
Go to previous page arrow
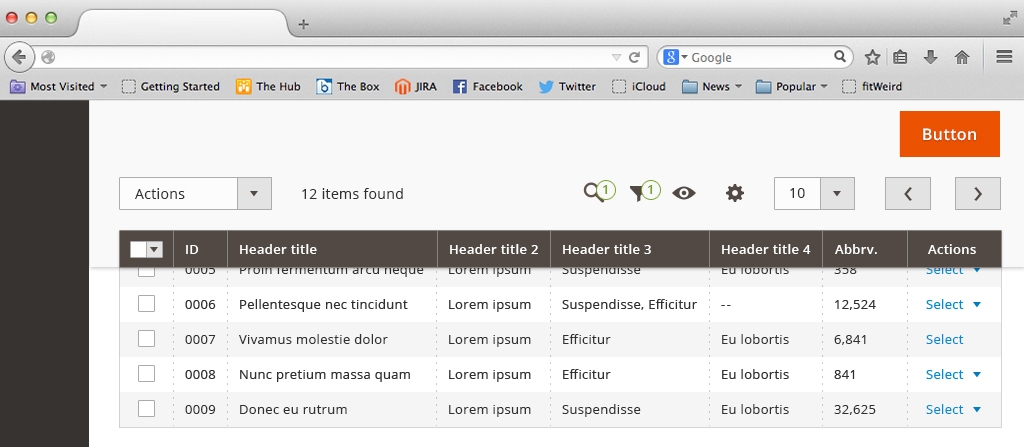[x=908, y=194]
